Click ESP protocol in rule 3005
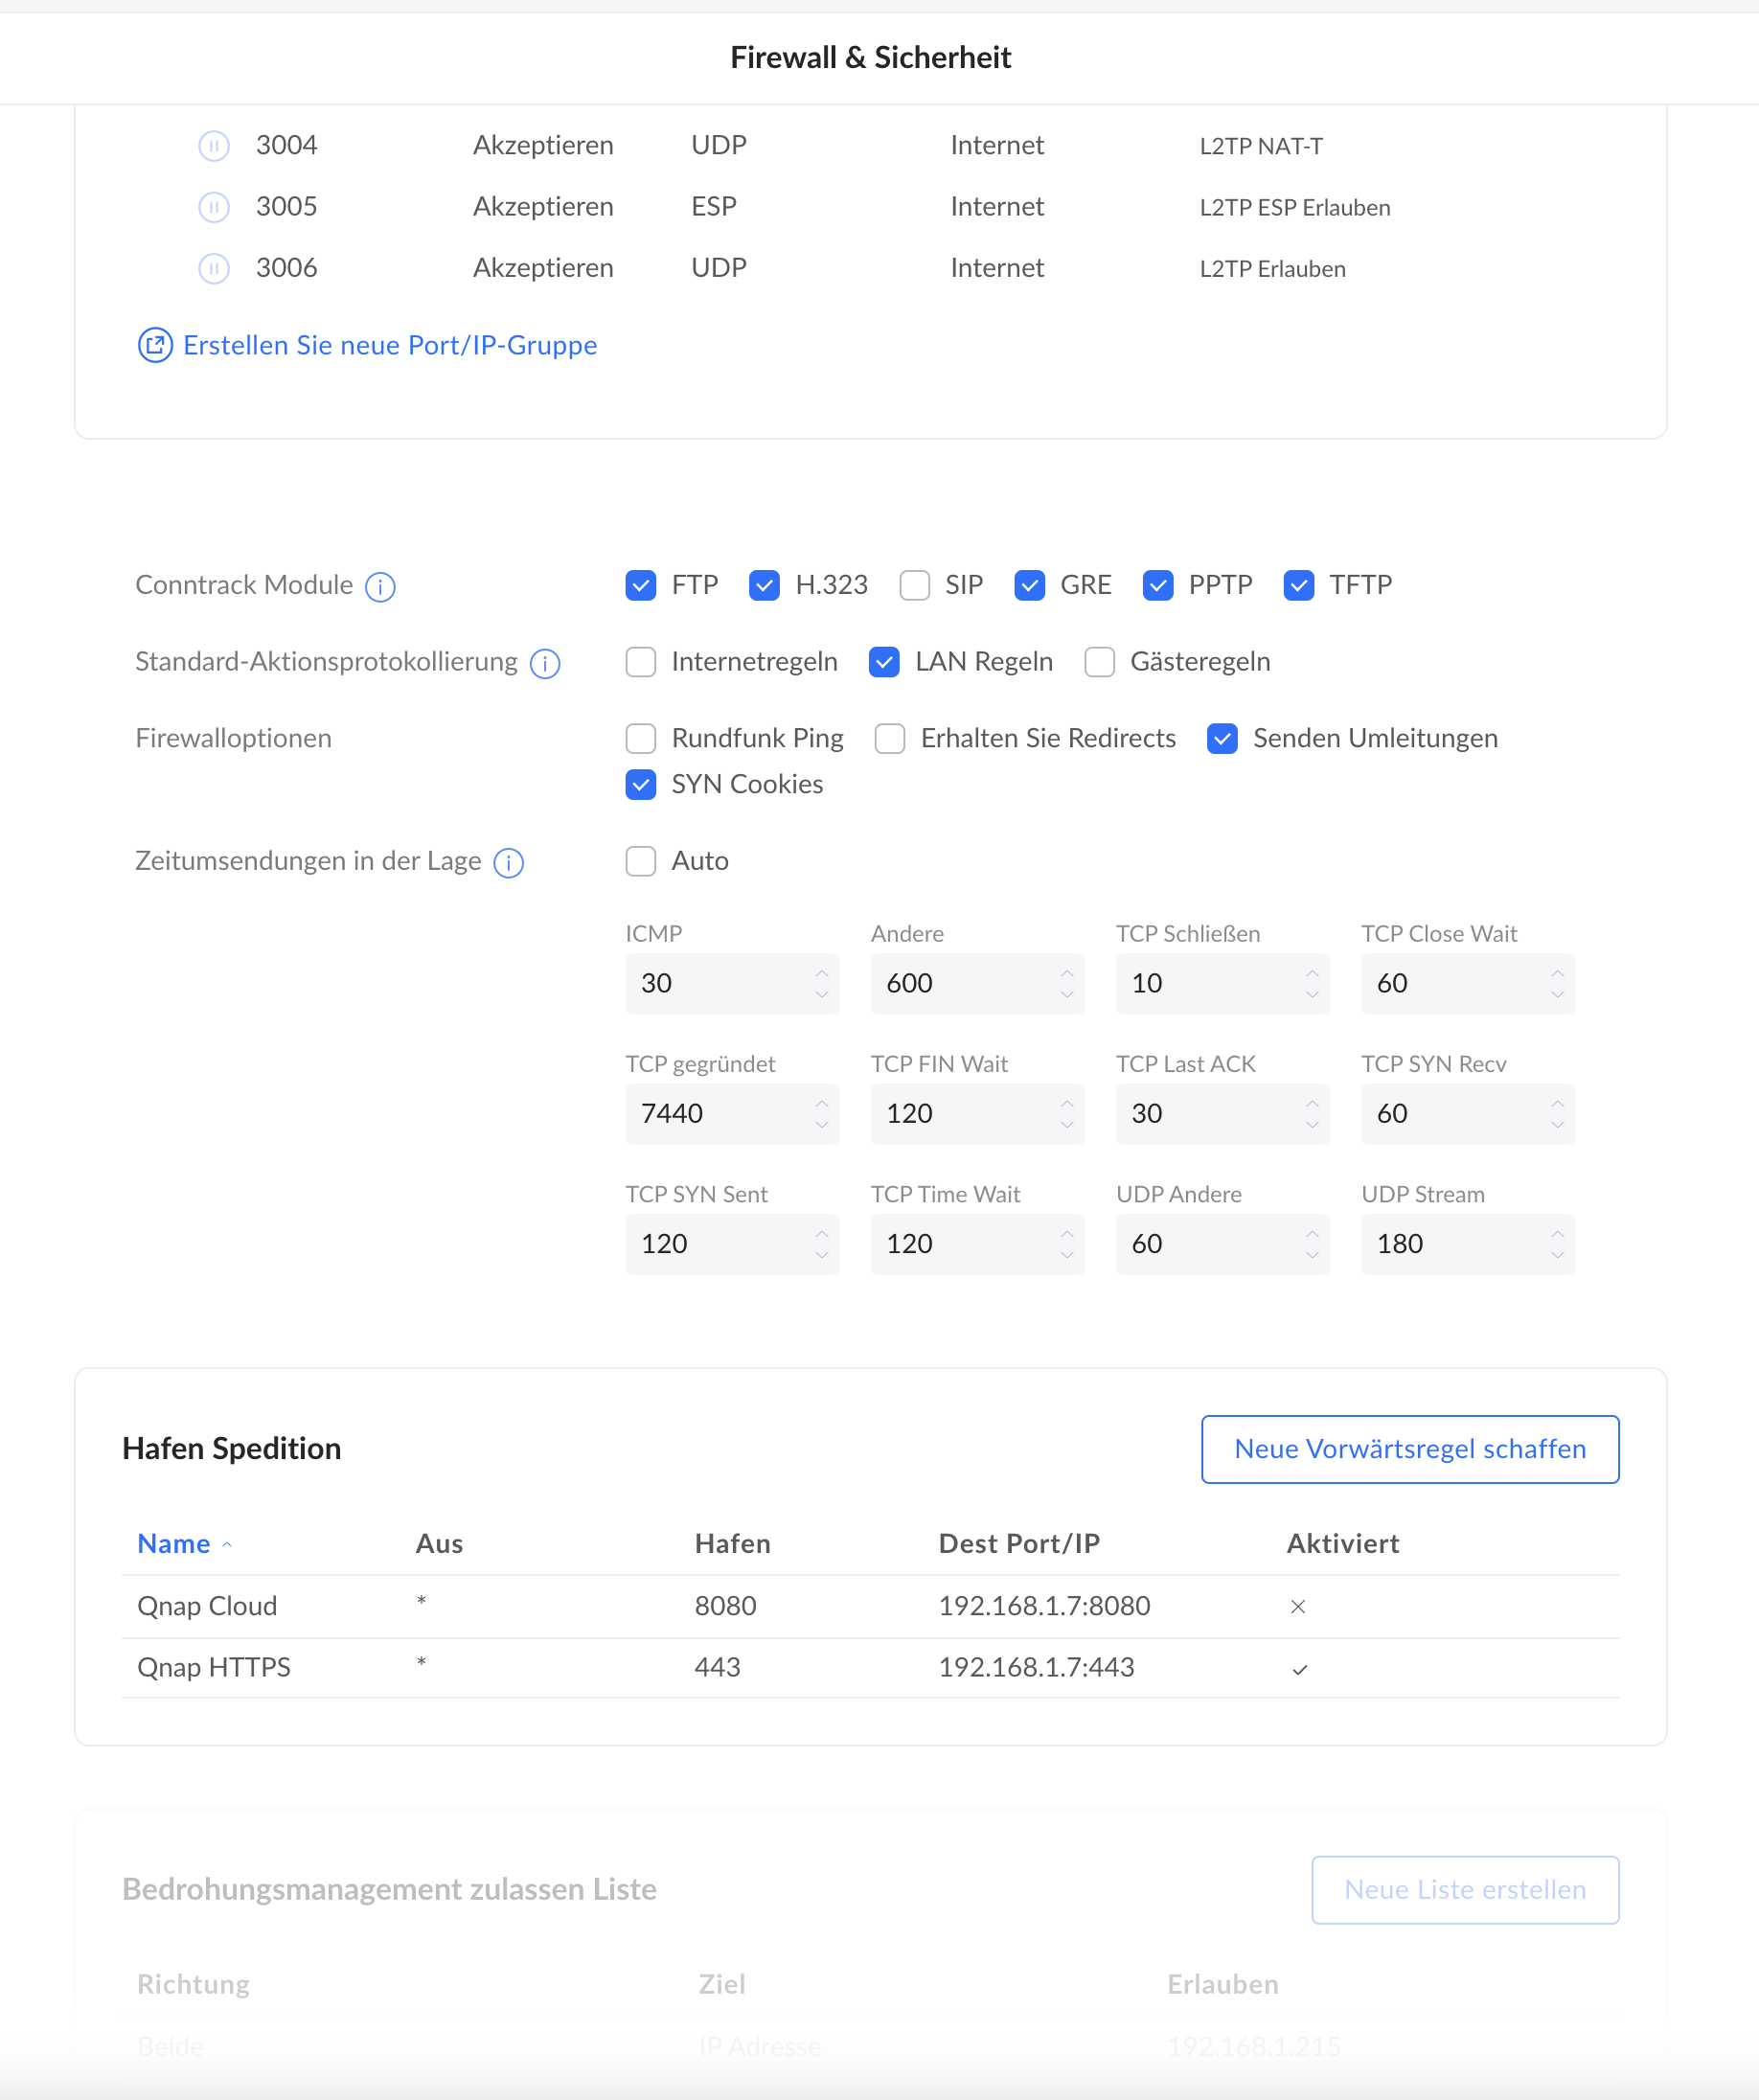Viewport: 1759px width, 2100px height. click(x=714, y=207)
